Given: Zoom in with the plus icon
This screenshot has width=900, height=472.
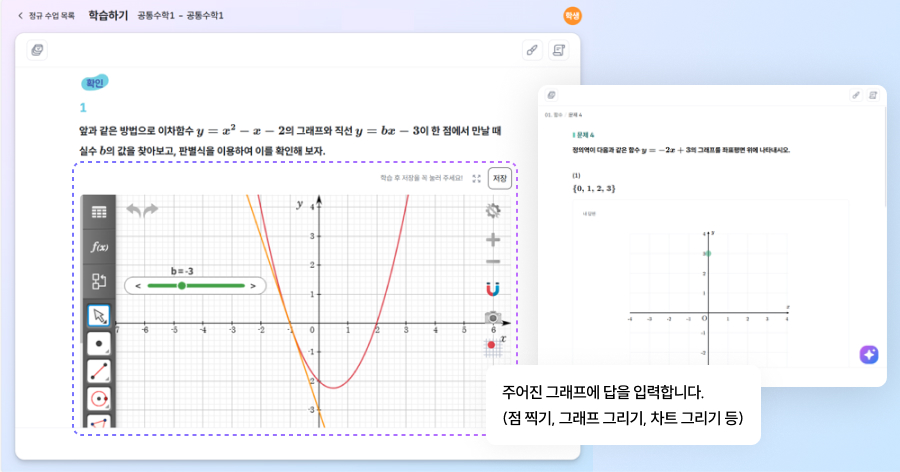Looking at the screenshot, I should (x=493, y=240).
